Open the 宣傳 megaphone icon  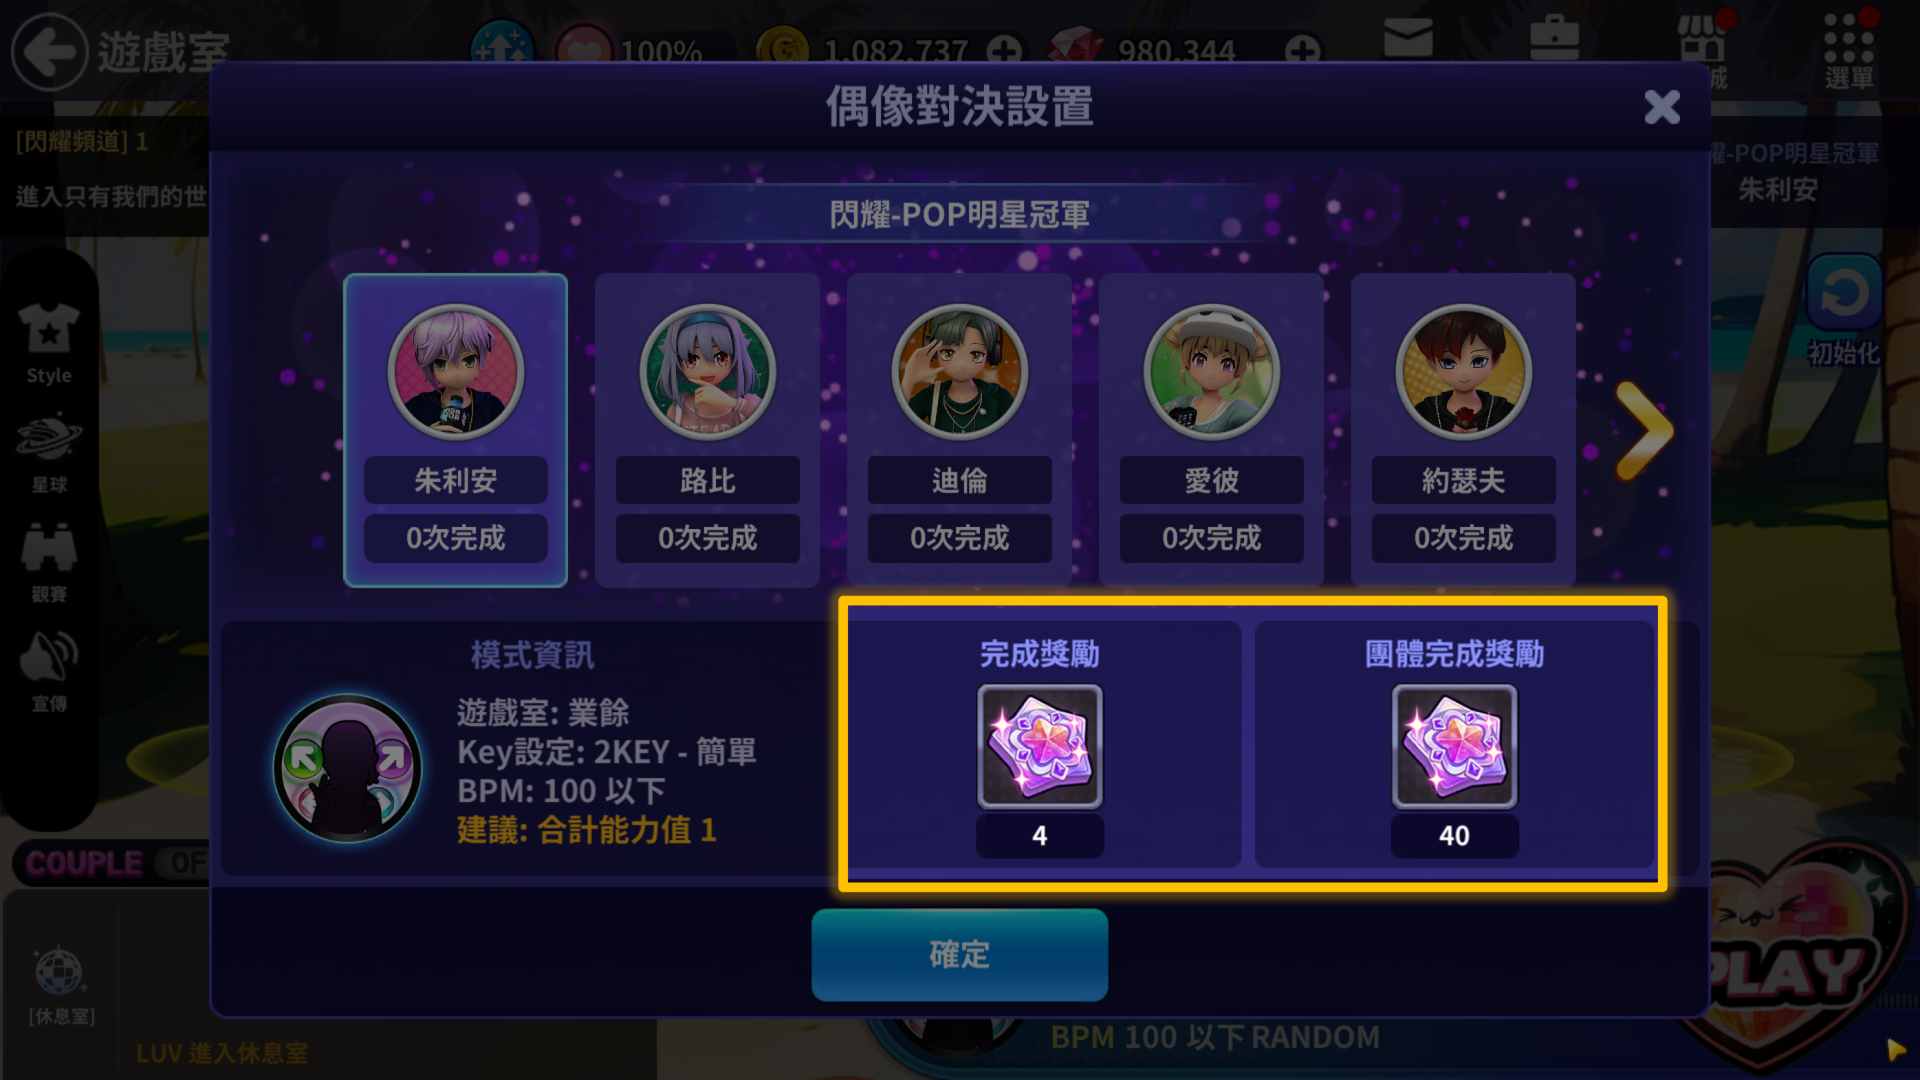coord(49,672)
